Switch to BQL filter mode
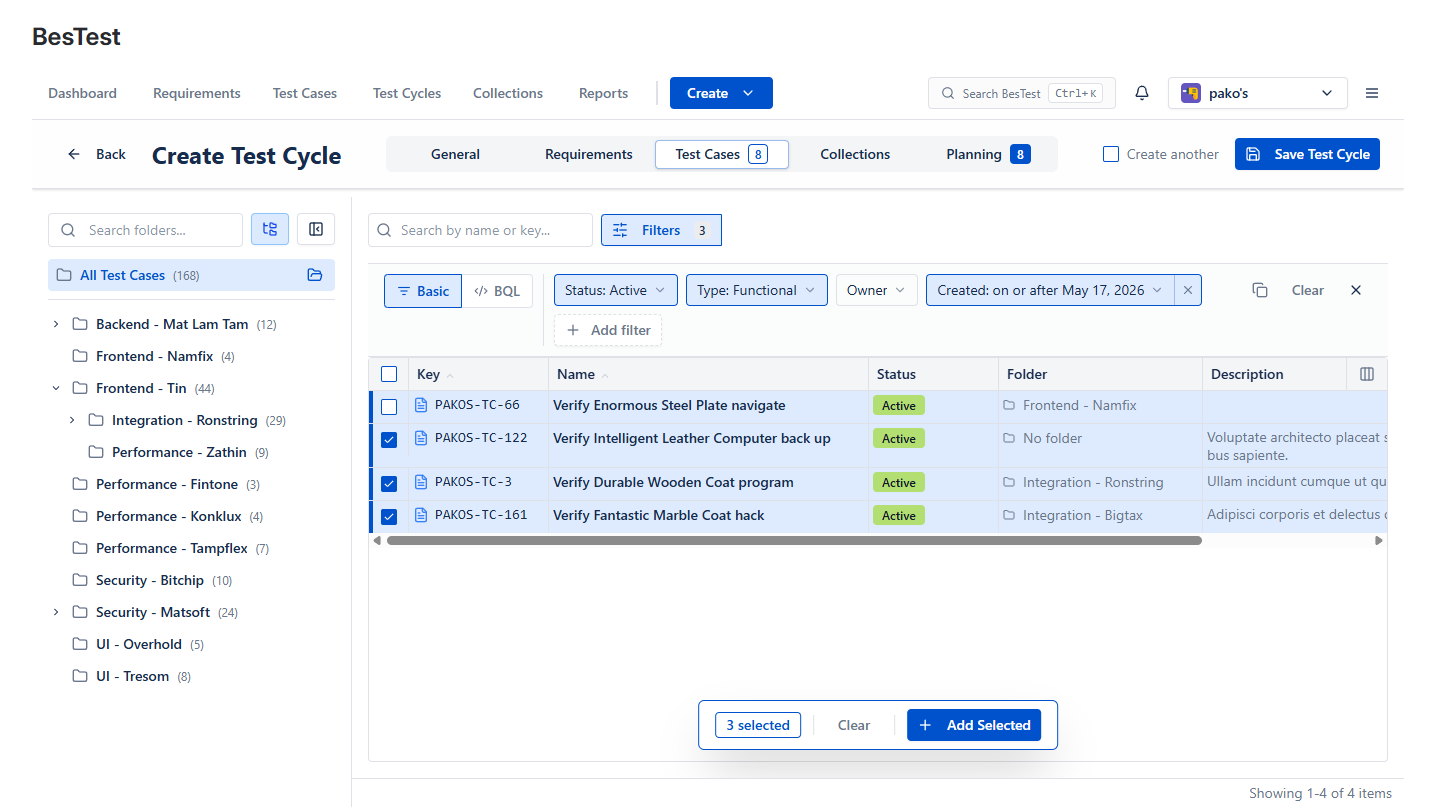This screenshot has width=1441, height=808. click(x=497, y=291)
